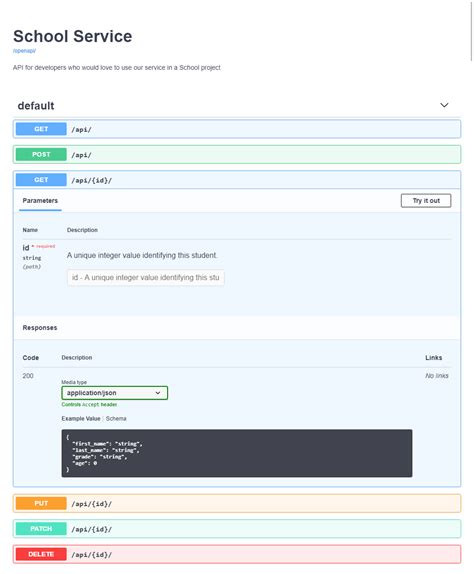This screenshot has height=574, width=474.
Task: Expand the DELETE /api/{id}/ endpoint
Action: (237, 554)
